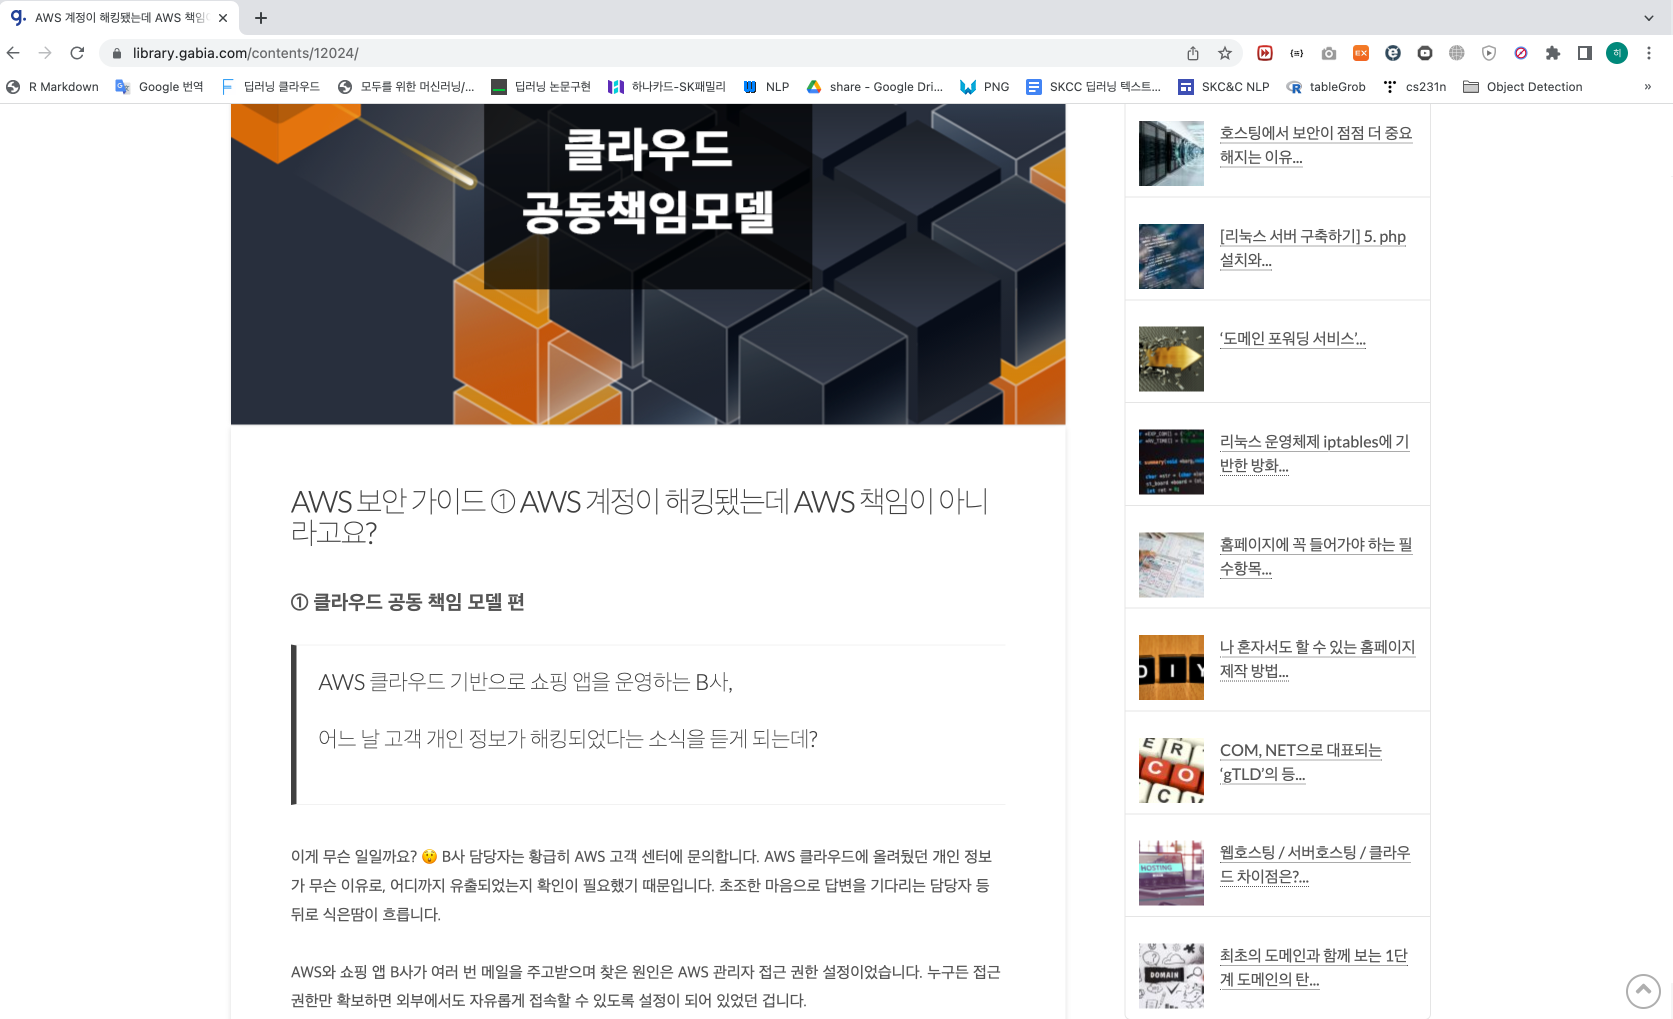The width and height of the screenshot is (1673, 1019).
Task: Click the red no-entry blocker extension icon
Action: tap(1521, 53)
